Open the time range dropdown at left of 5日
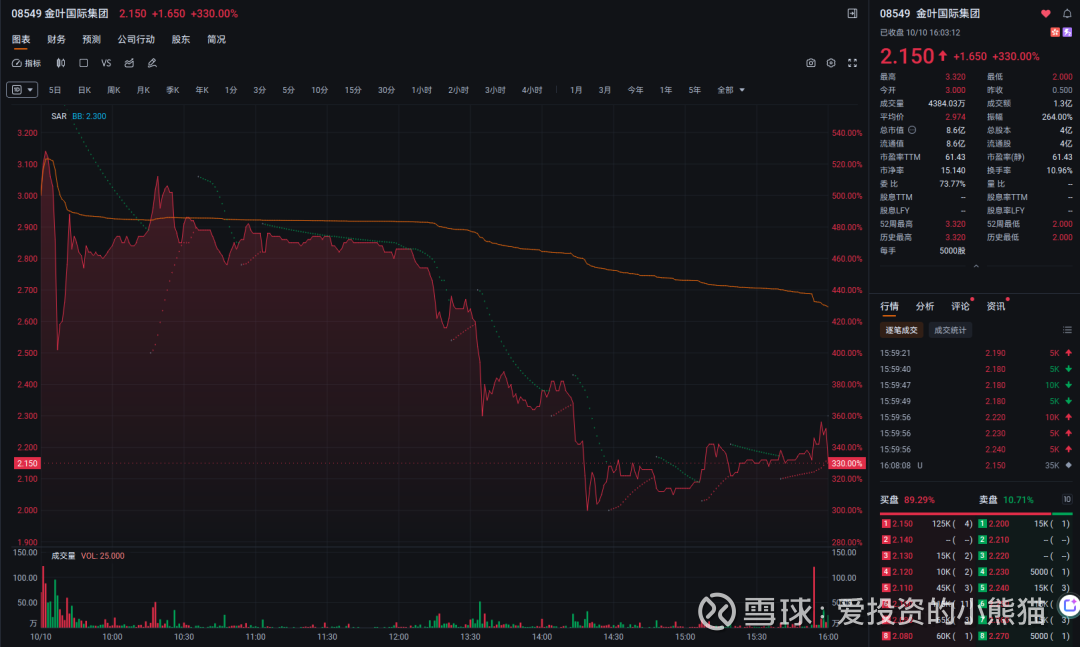 coord(22,90)
